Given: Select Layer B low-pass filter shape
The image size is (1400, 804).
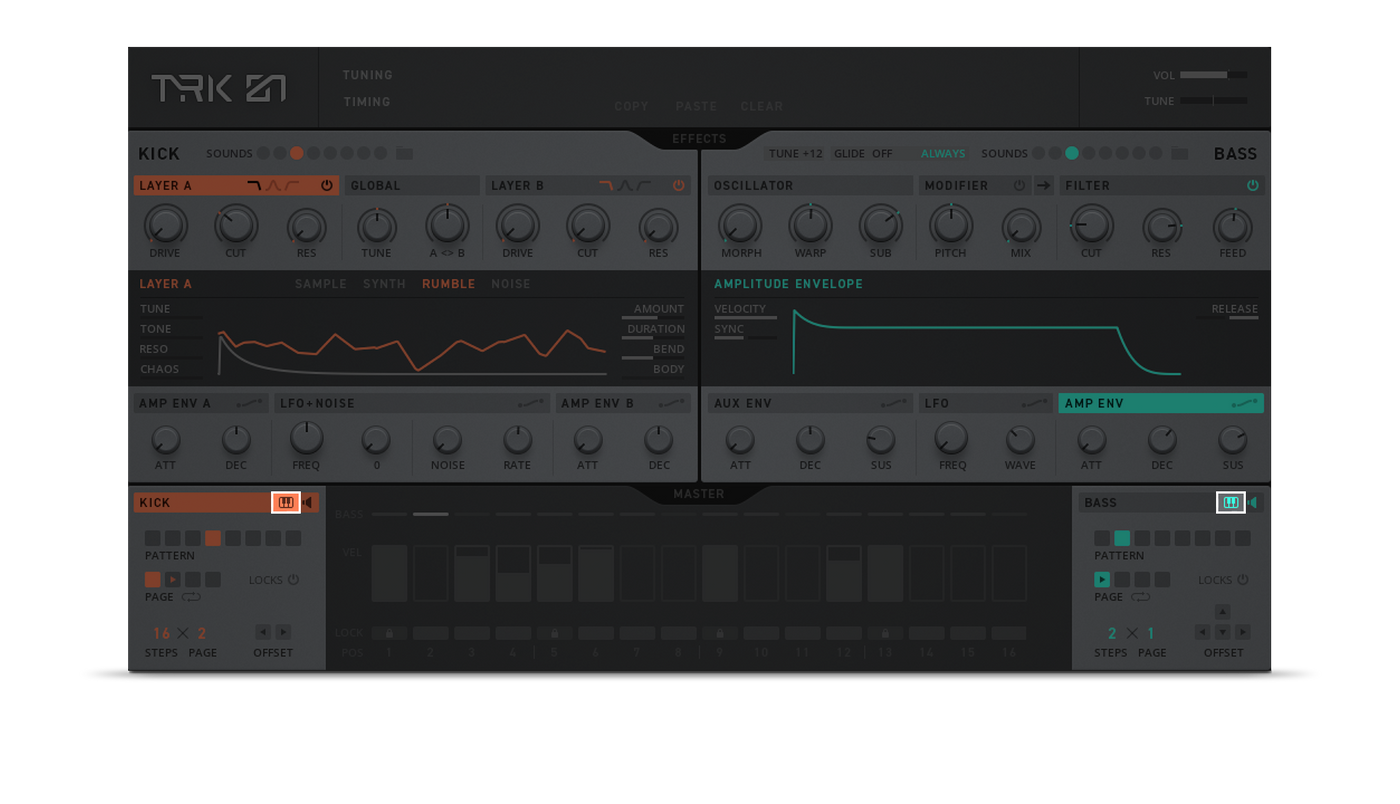Looking at the screenshot, I should 606,186.
